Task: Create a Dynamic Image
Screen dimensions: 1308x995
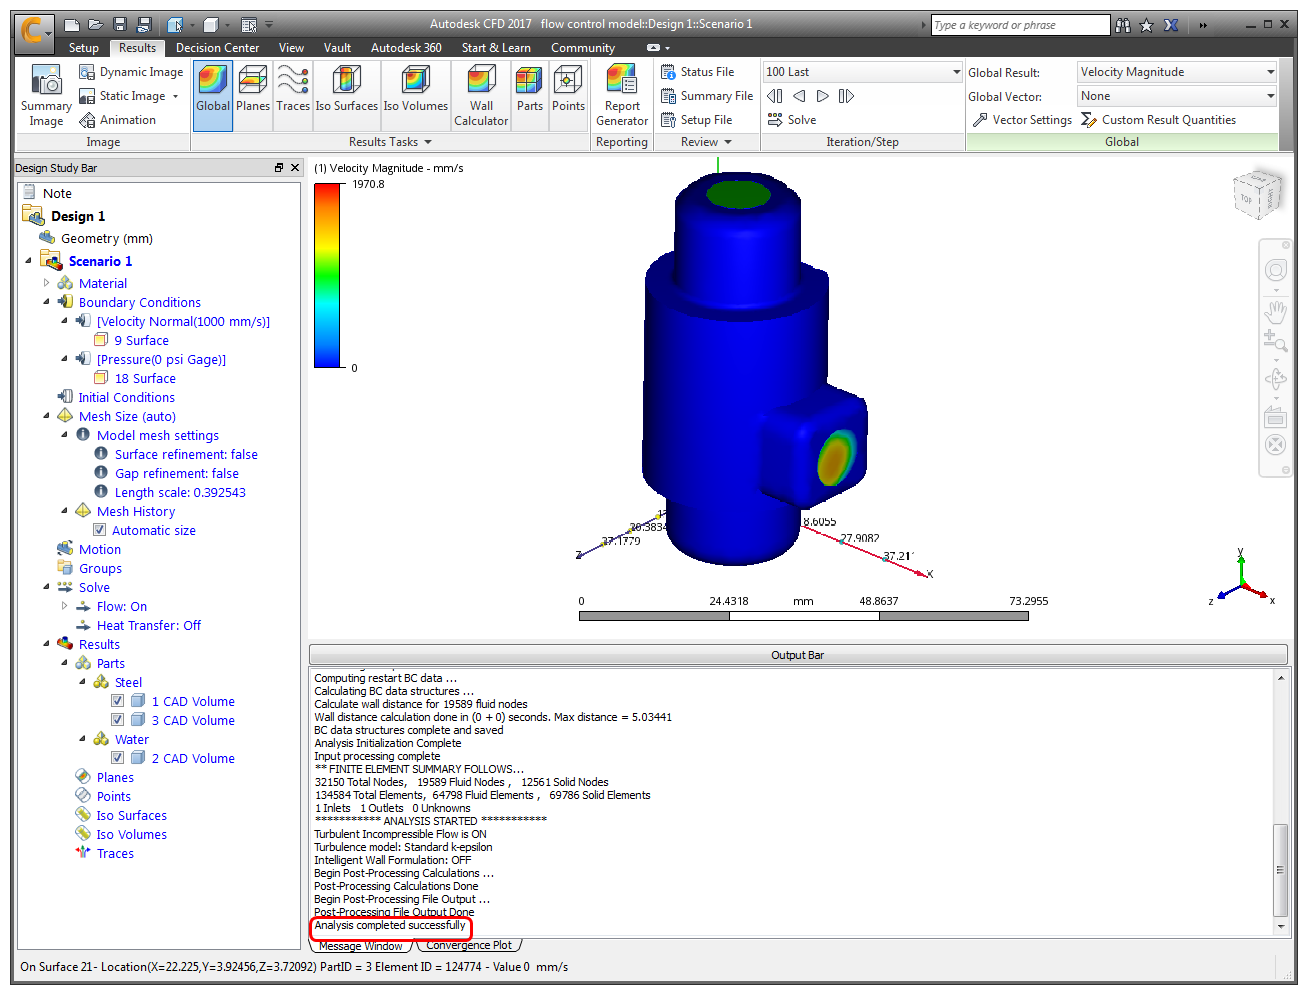Action: pyautogui.click(x=131, y=72)
